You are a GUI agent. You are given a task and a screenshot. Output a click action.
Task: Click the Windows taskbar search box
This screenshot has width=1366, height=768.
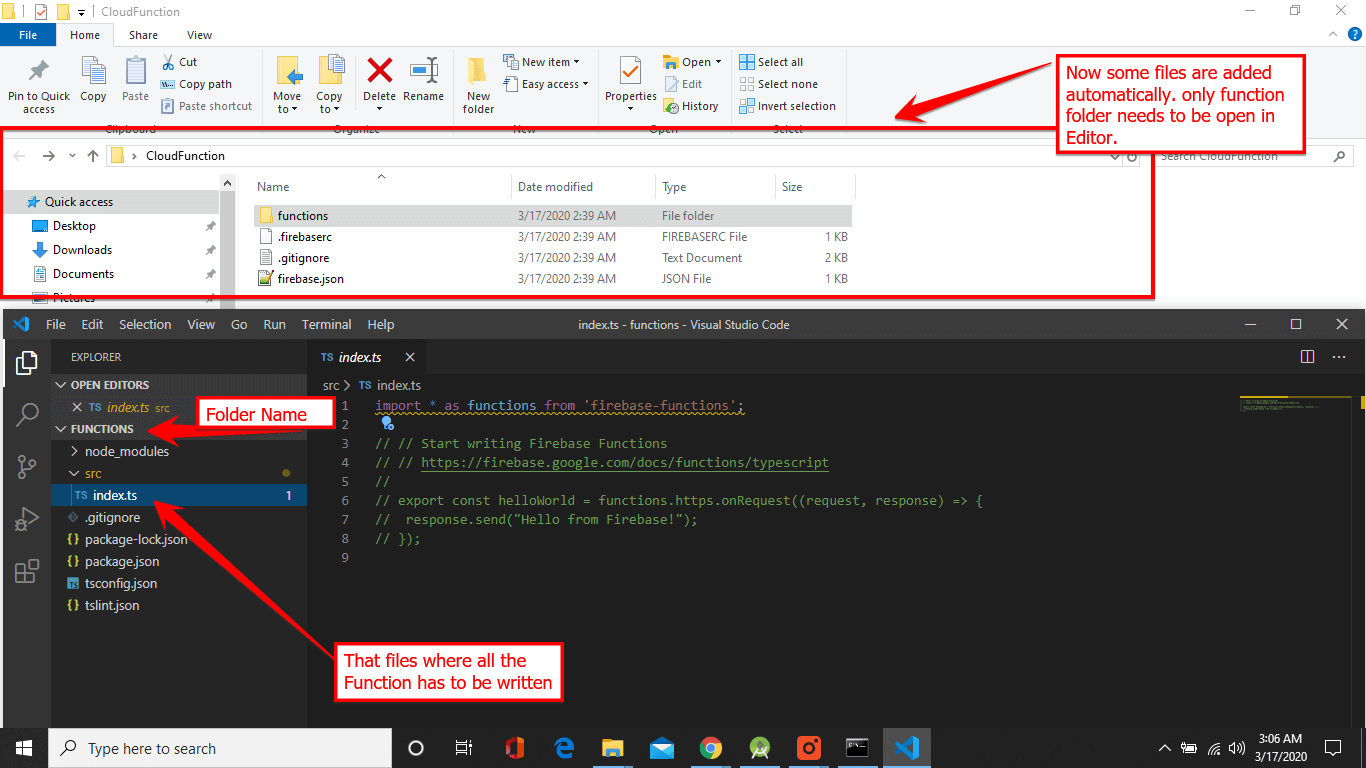[x=220, y=748]
